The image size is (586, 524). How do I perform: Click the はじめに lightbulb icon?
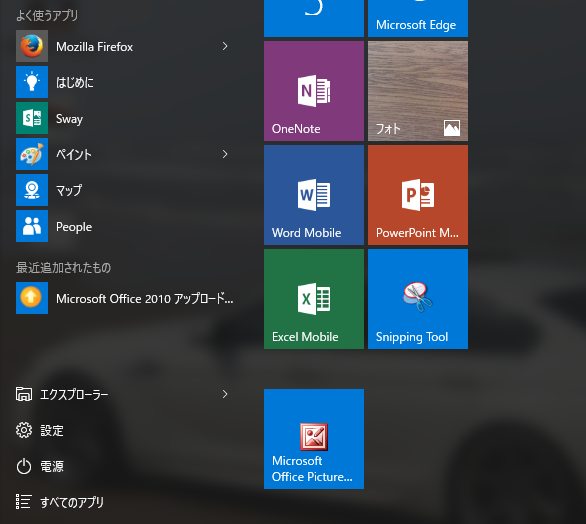(x=32, y=82)
